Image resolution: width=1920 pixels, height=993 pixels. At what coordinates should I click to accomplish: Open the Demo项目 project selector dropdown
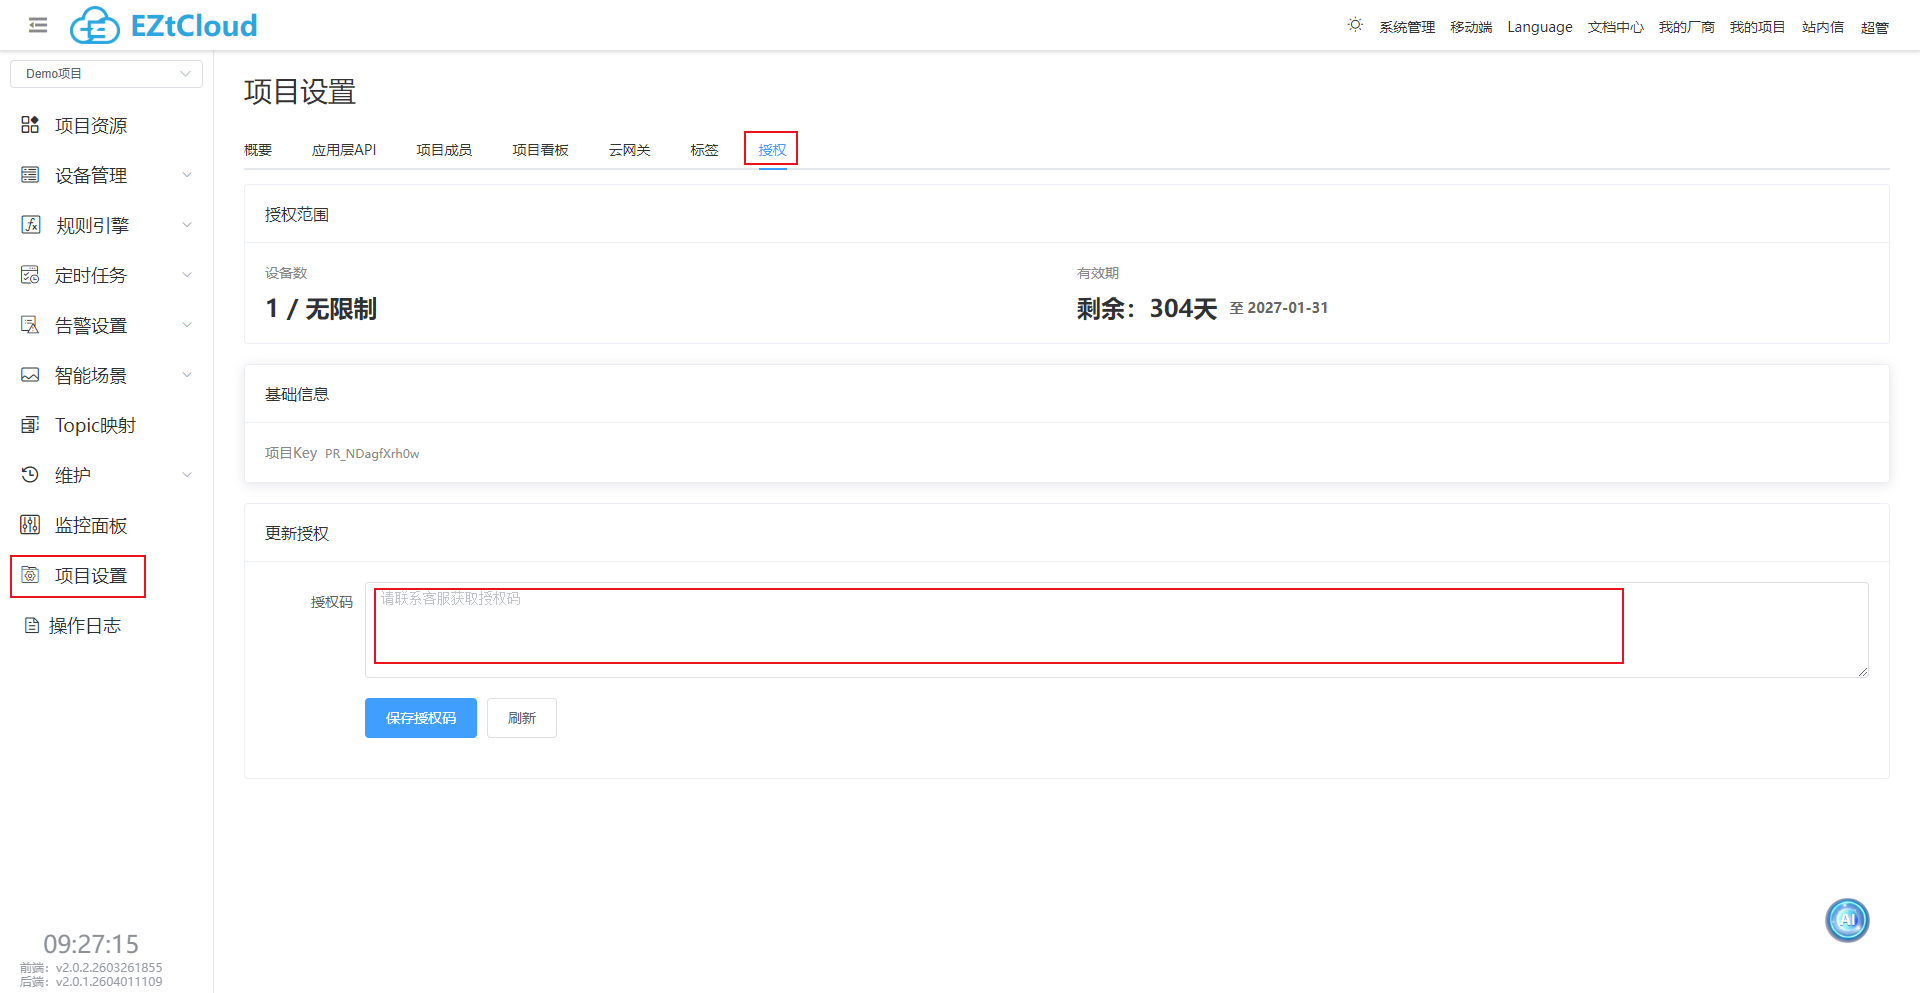coord(106,73)
